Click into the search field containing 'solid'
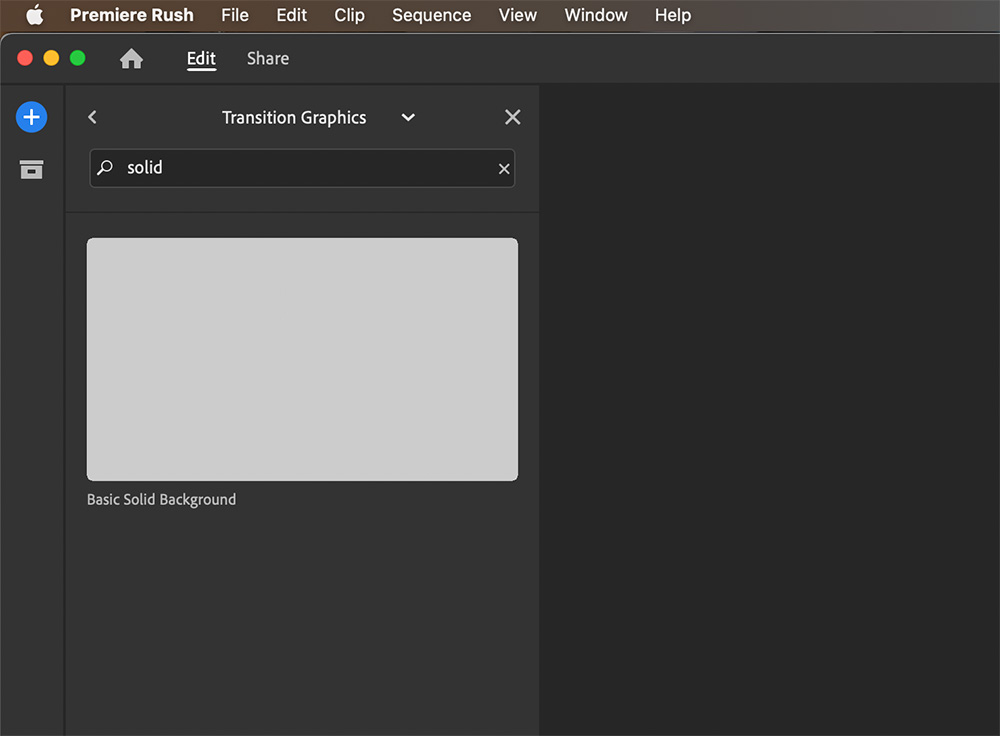This screenshot has height=736, width=1000. 302,168
